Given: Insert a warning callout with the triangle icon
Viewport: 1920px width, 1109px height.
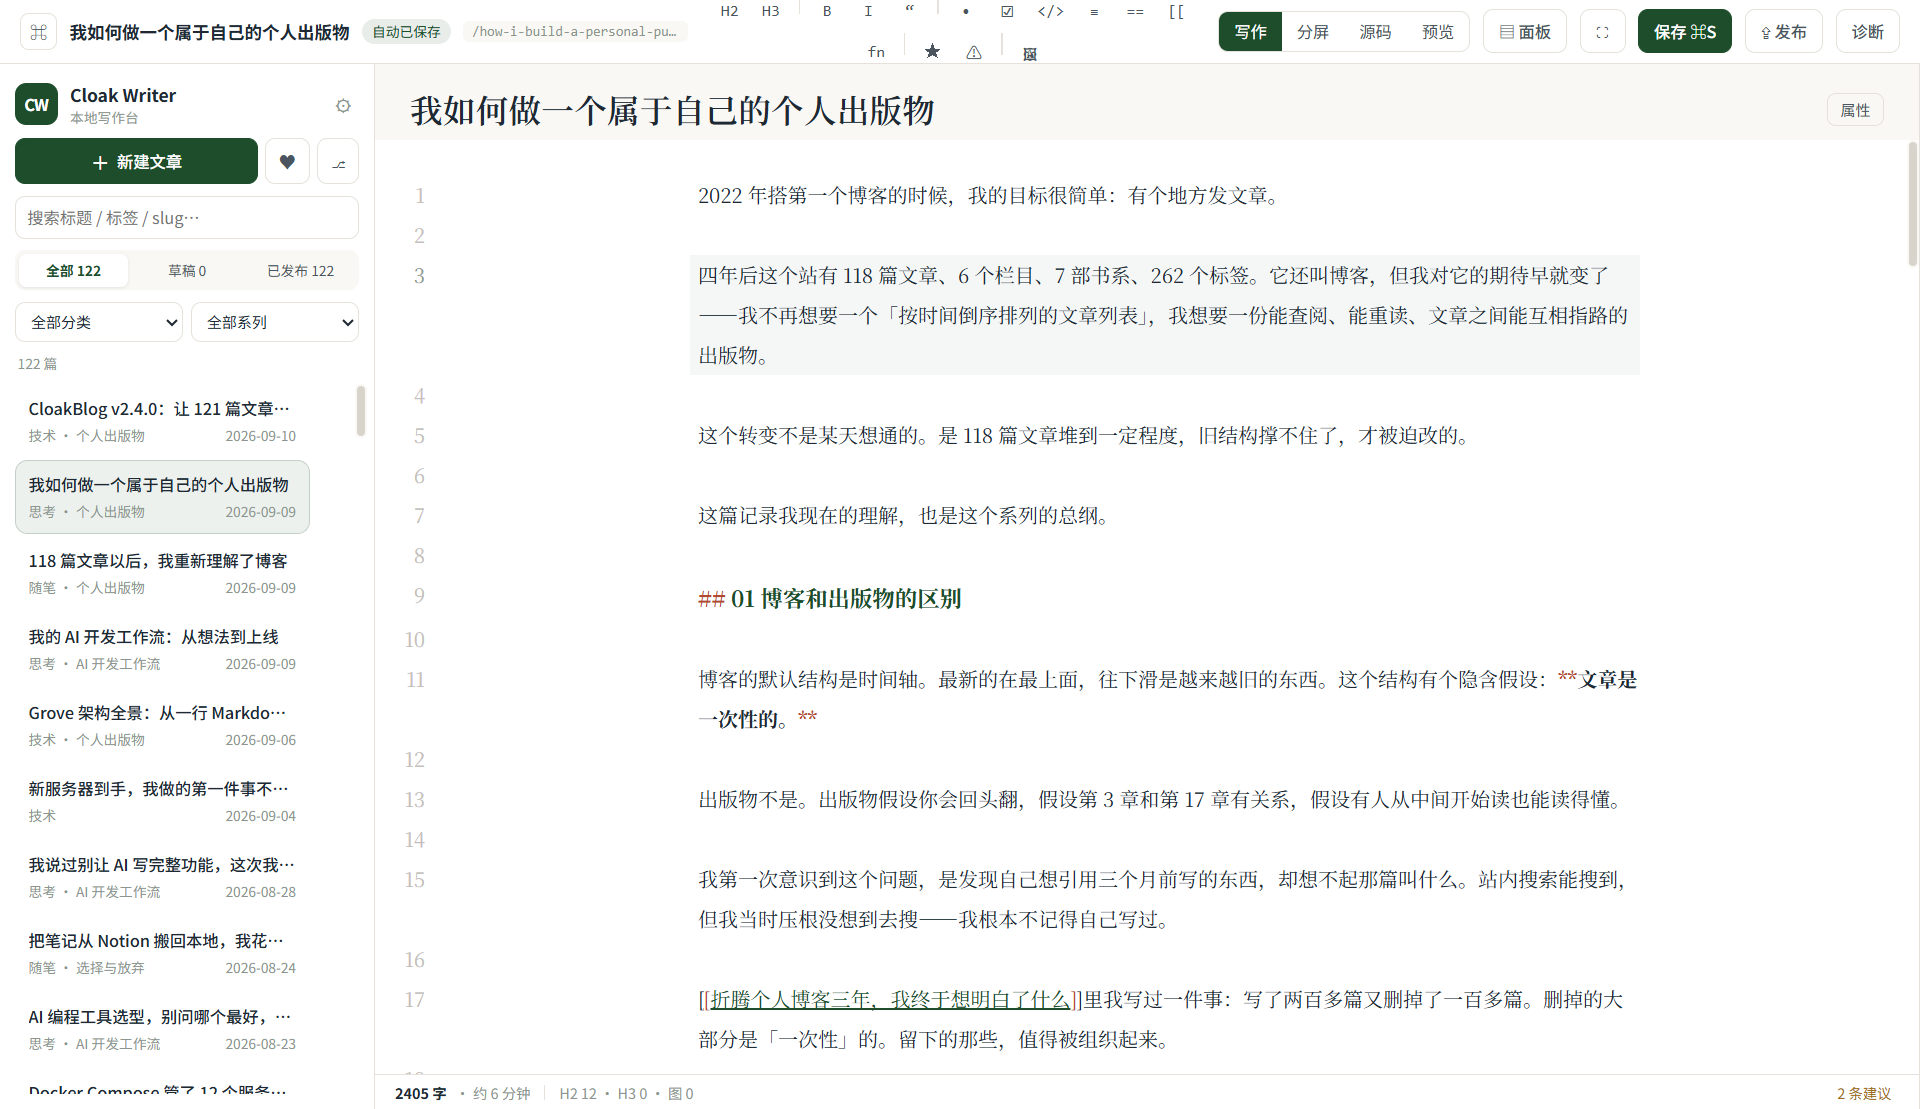Looking at the screenshot, I should coord(974,51).
